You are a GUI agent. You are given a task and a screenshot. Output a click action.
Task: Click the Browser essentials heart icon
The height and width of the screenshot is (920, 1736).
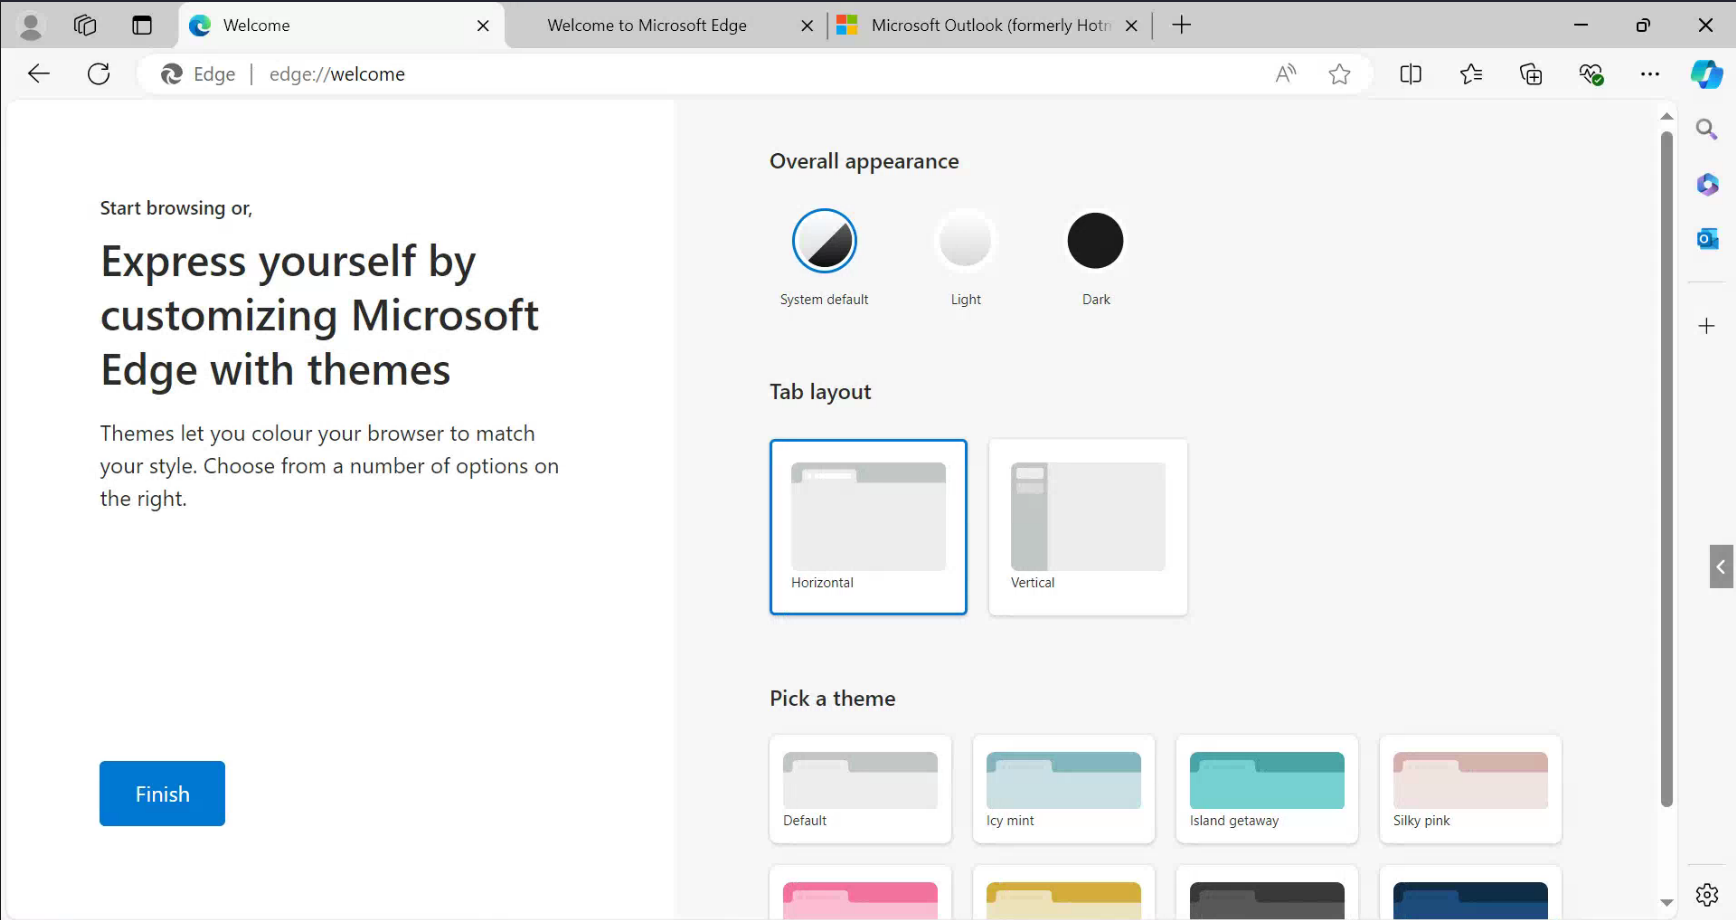pos(1592,74)
